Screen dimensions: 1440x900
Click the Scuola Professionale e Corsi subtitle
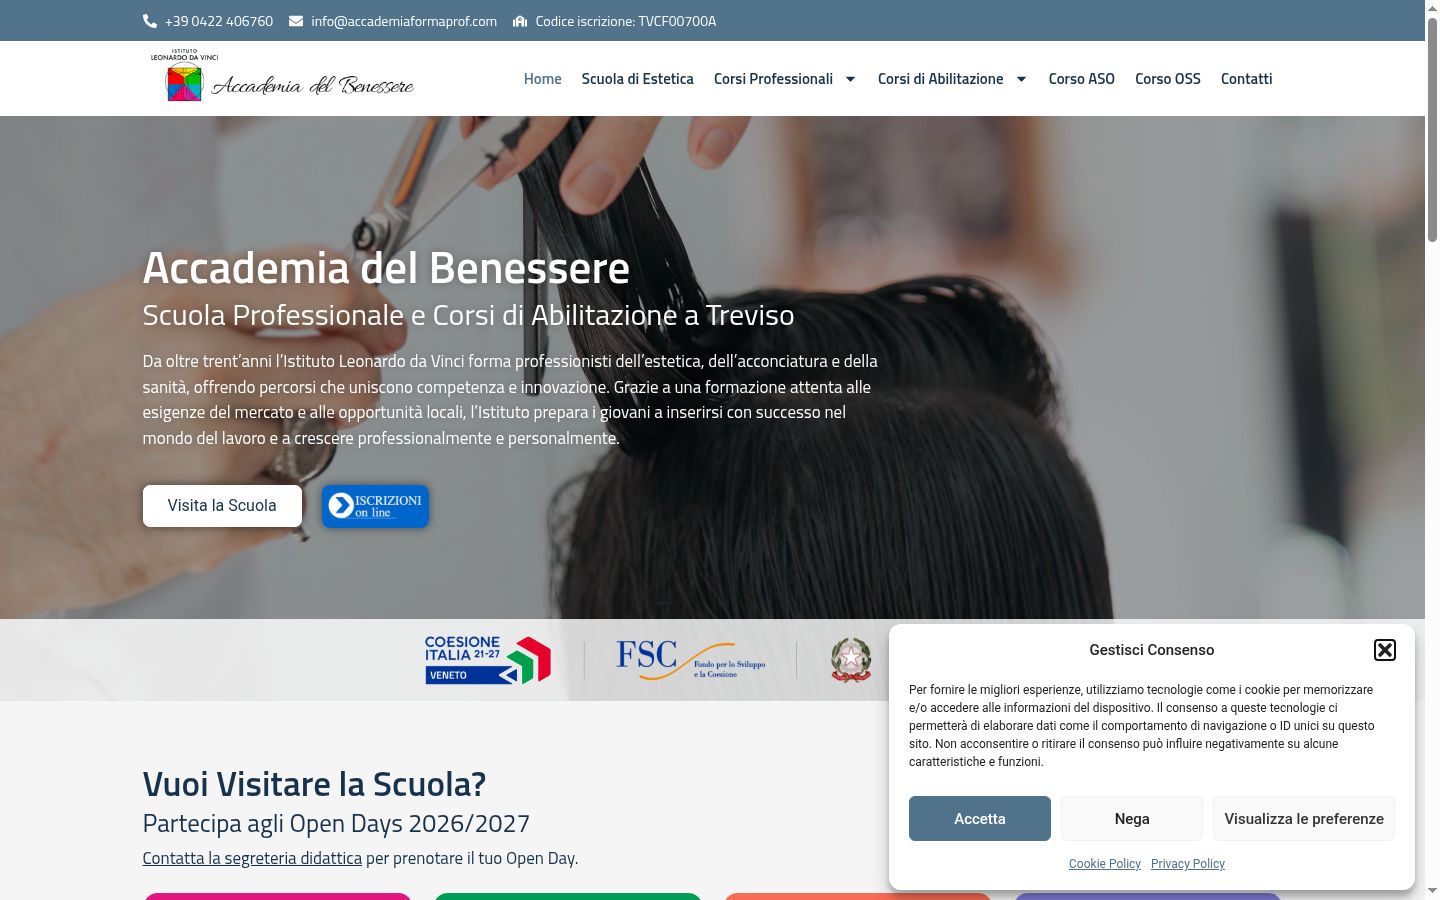click(x=468, y=315)
